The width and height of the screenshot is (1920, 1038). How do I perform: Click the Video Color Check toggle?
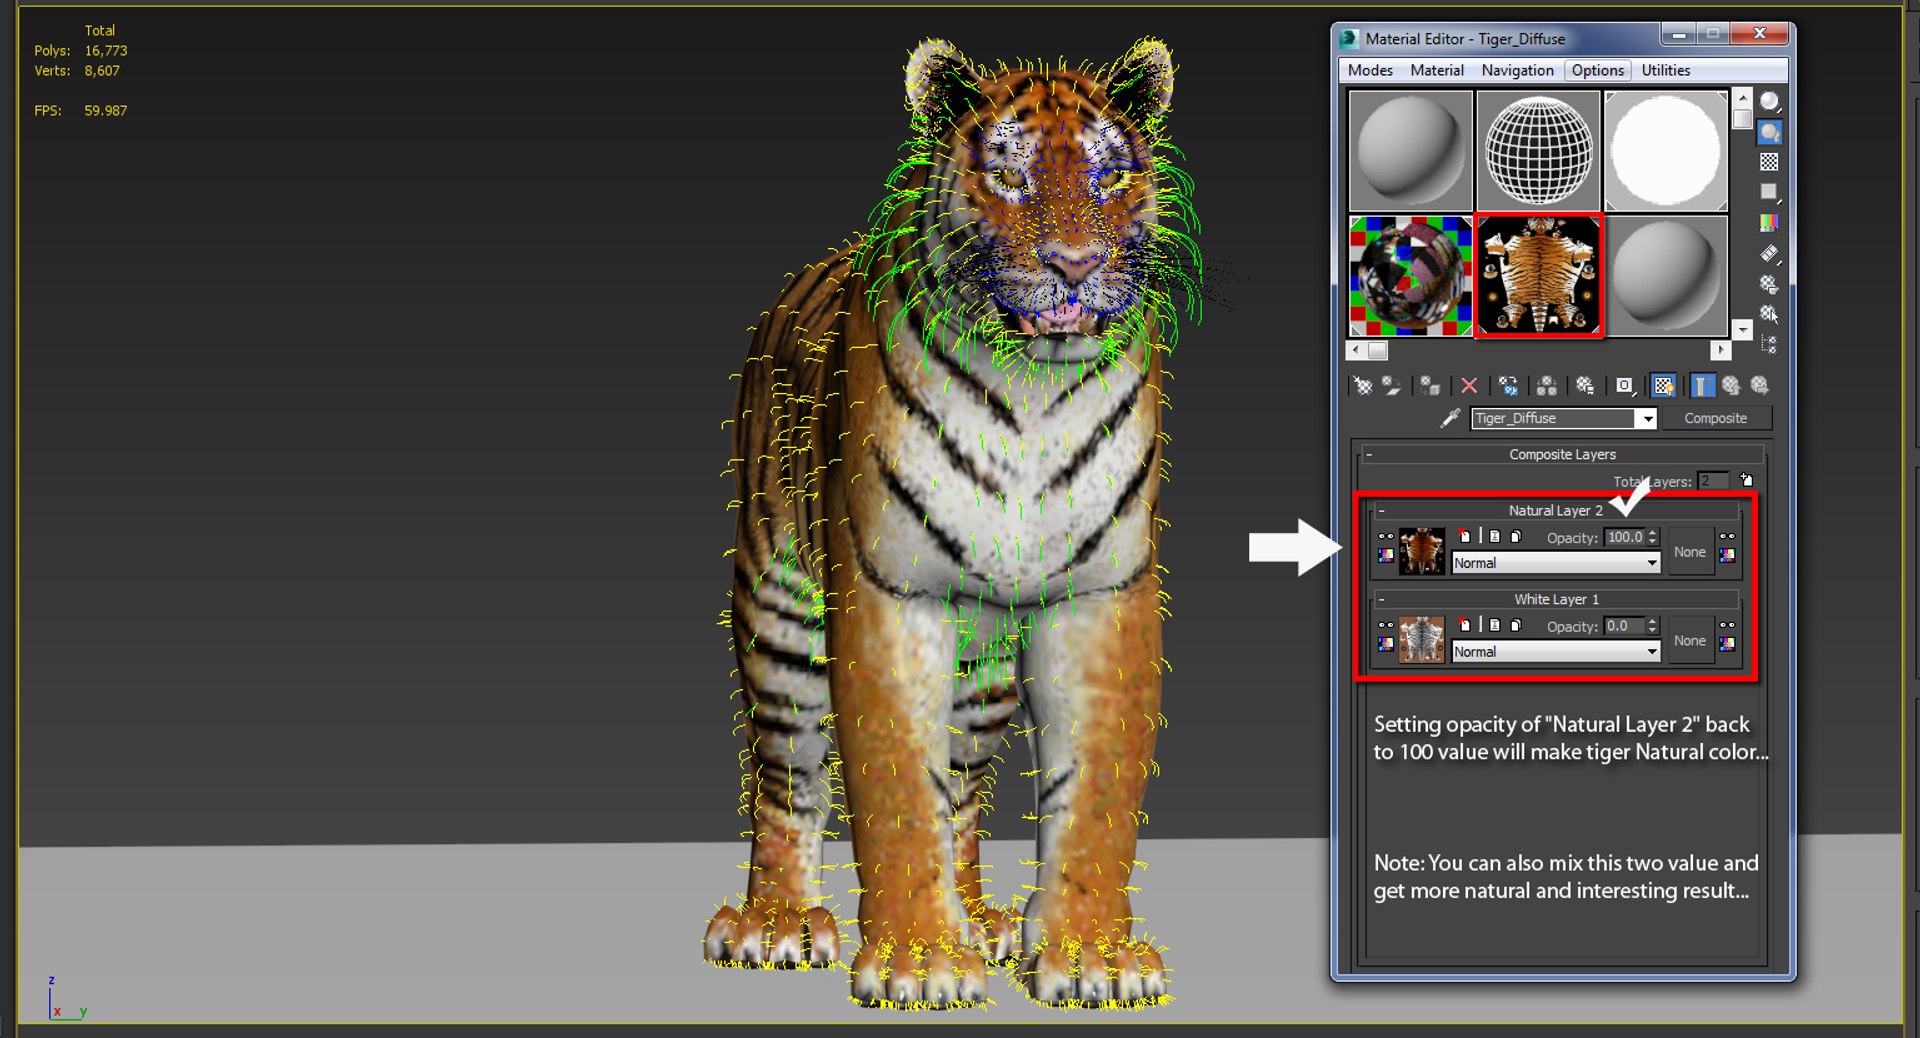tap(1769, 220)
